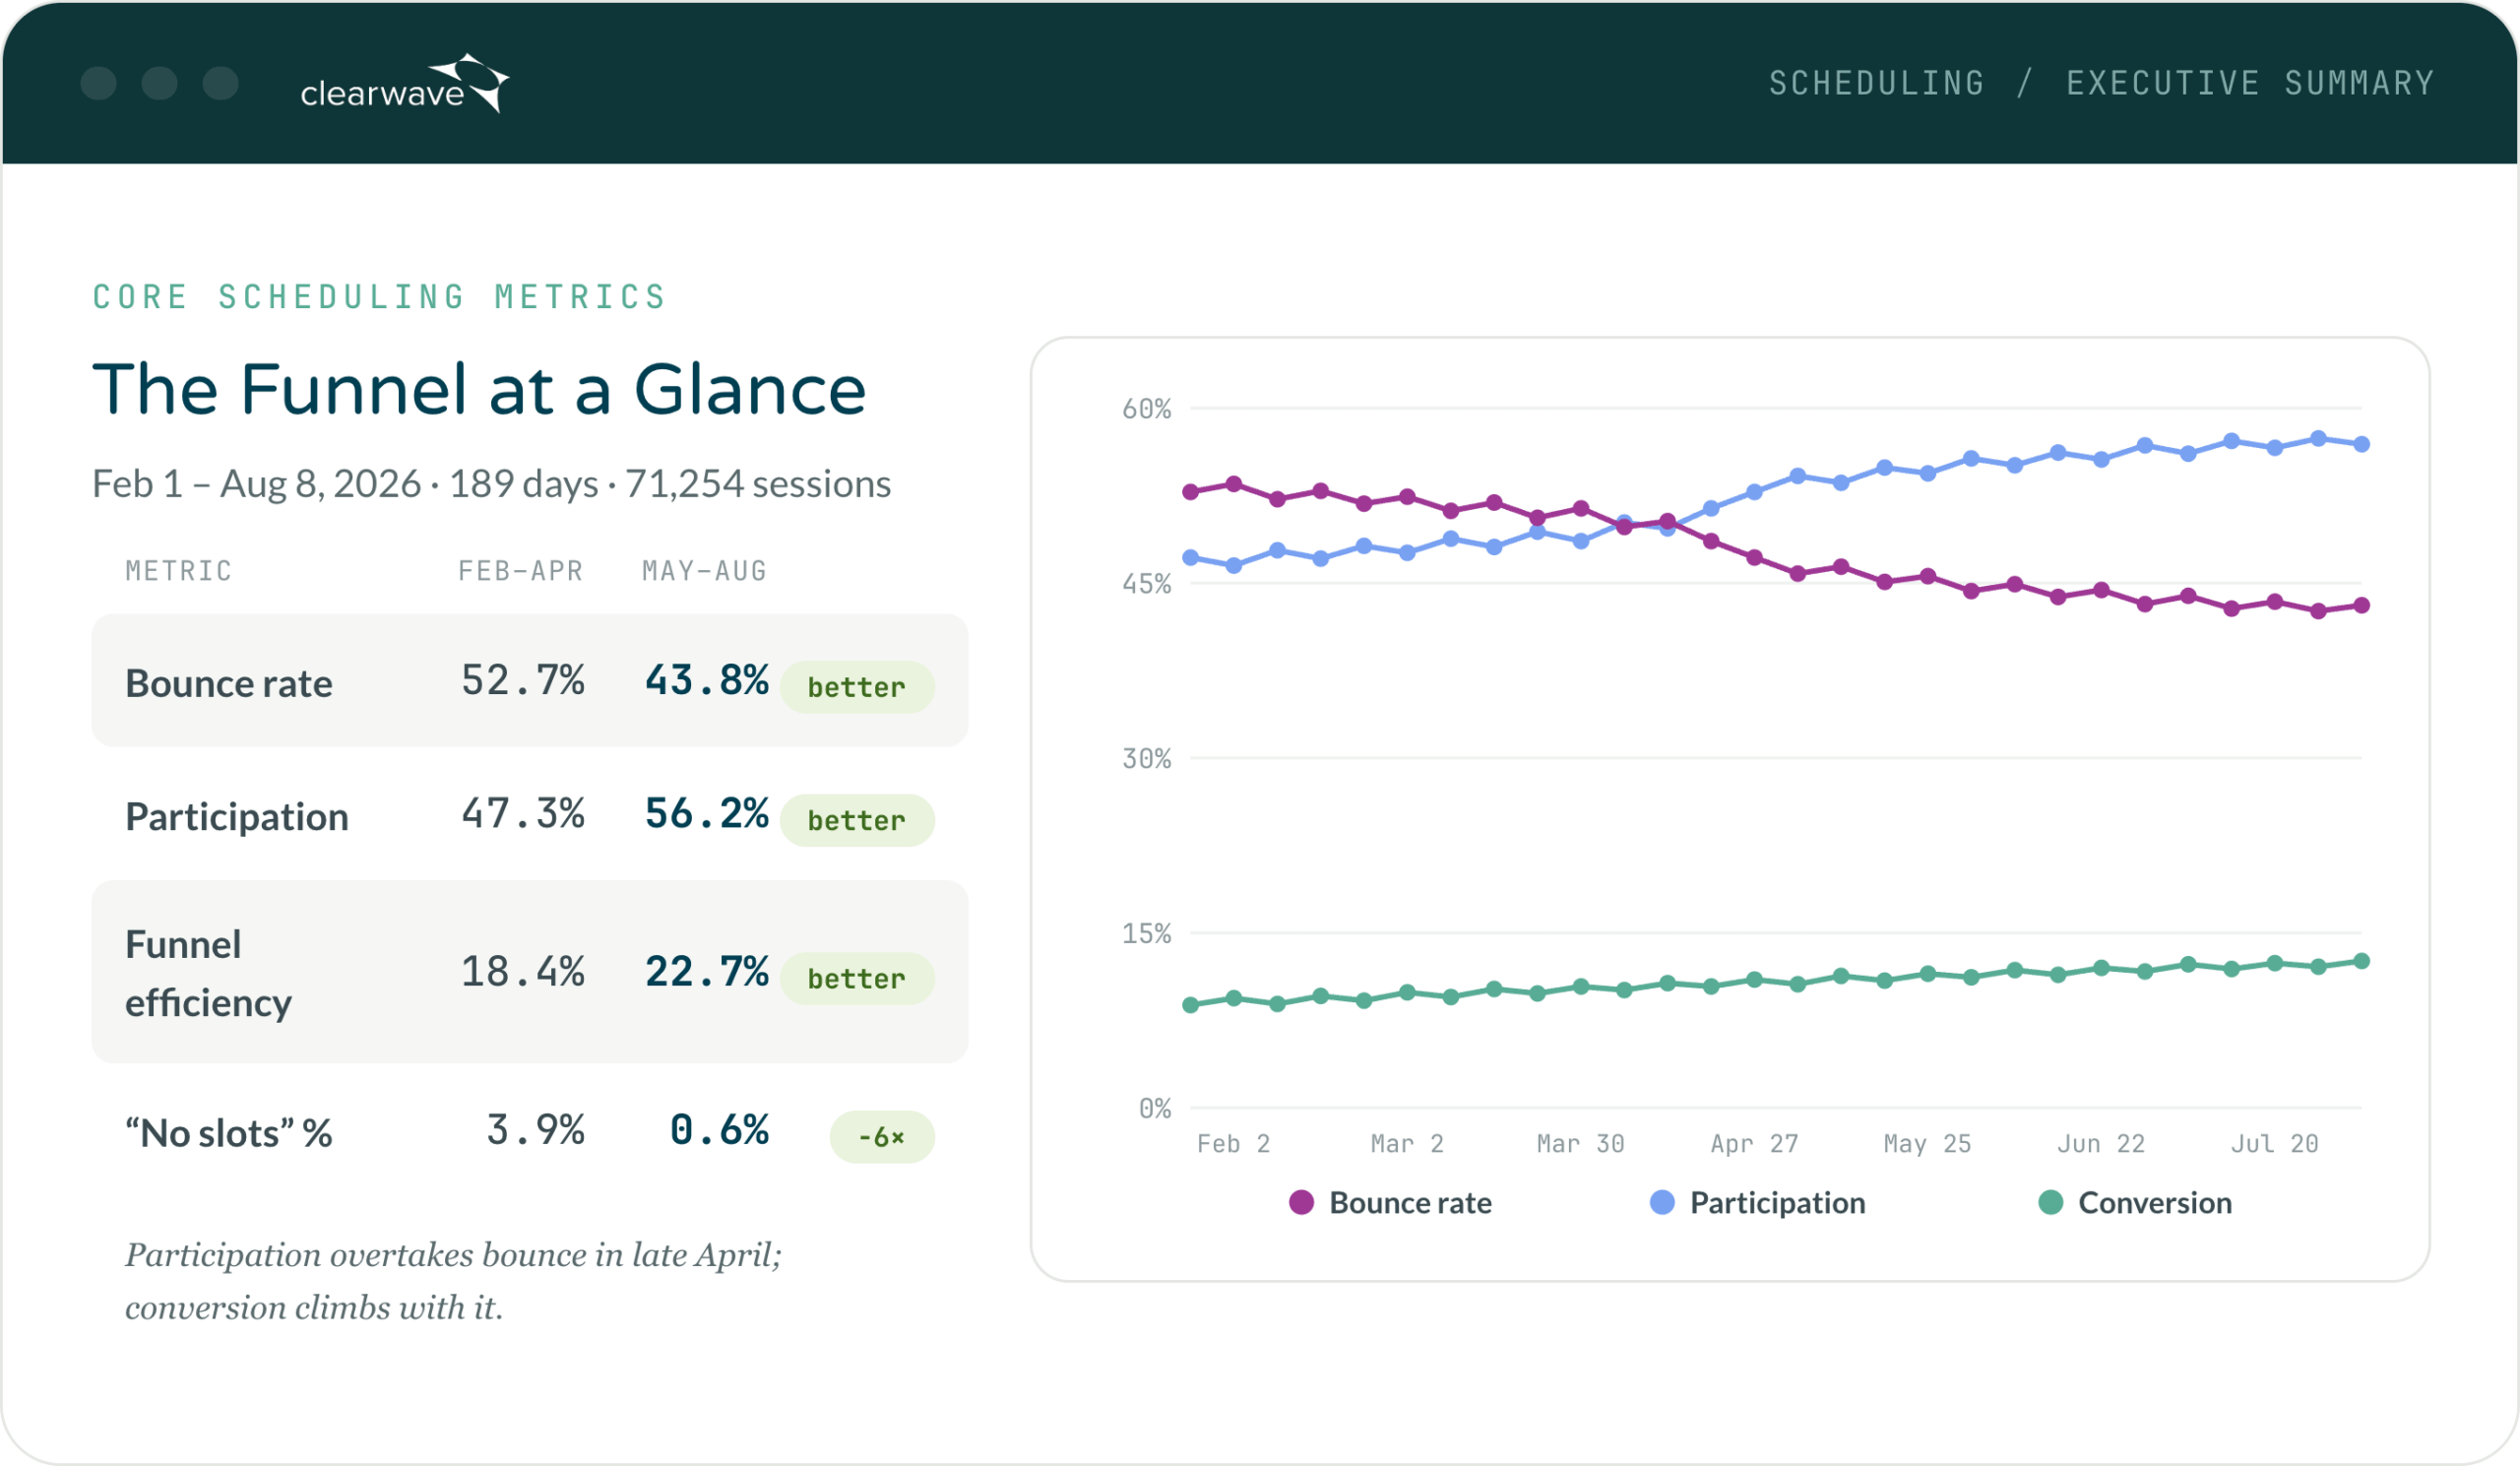This screenshot has height=1466, width=2520.
Task: Click the 15% y-axis label
Action: (x=1146, y=933)
